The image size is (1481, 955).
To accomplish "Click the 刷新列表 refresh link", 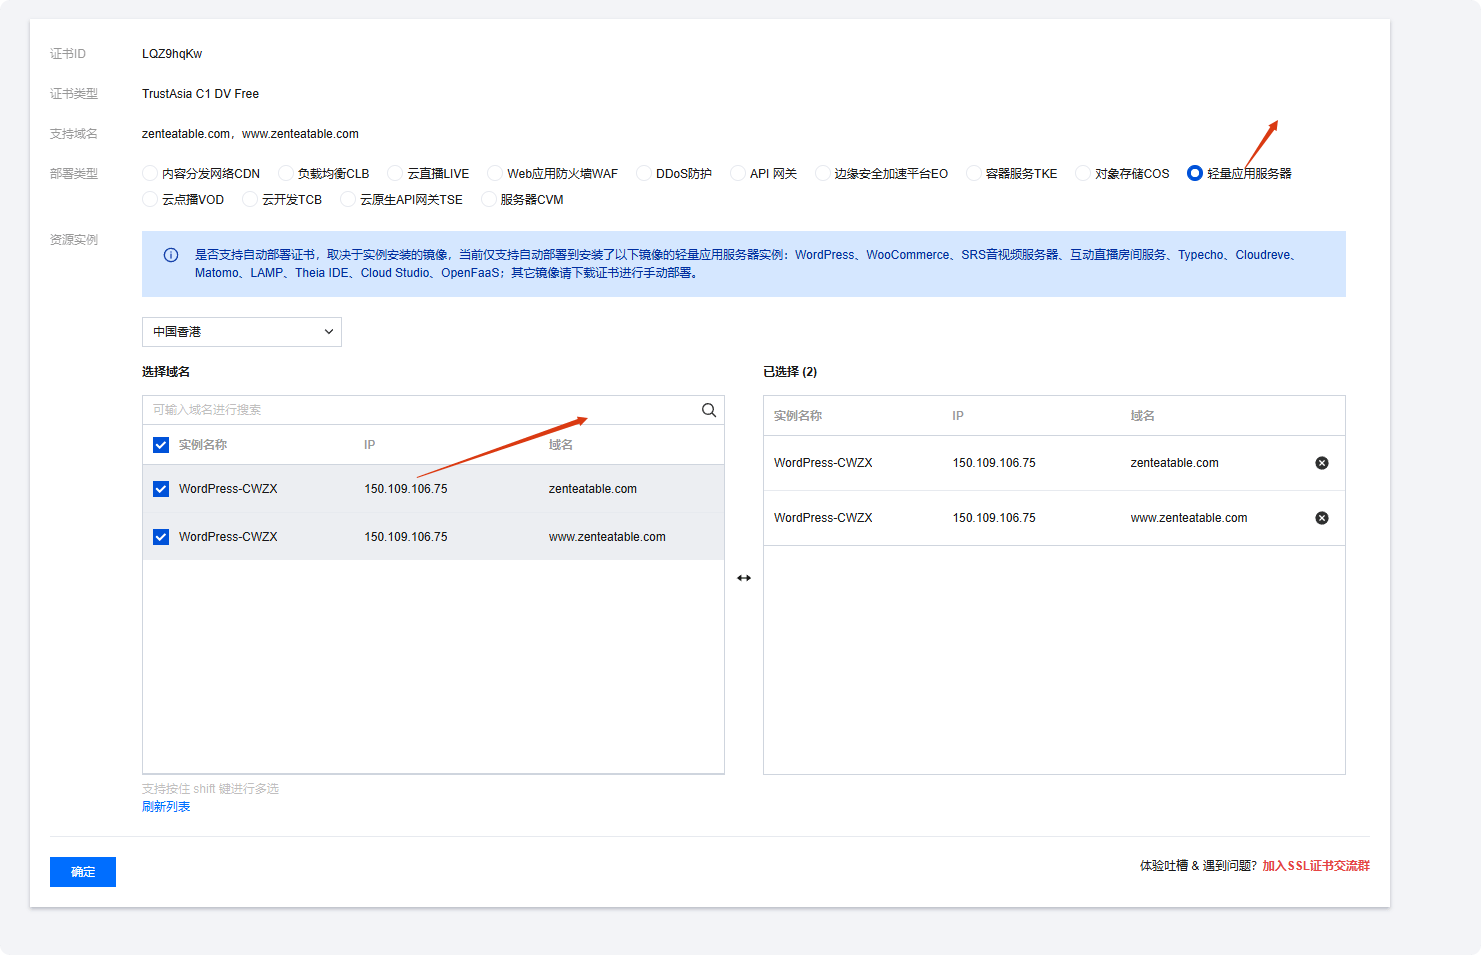I will (166, 807).
